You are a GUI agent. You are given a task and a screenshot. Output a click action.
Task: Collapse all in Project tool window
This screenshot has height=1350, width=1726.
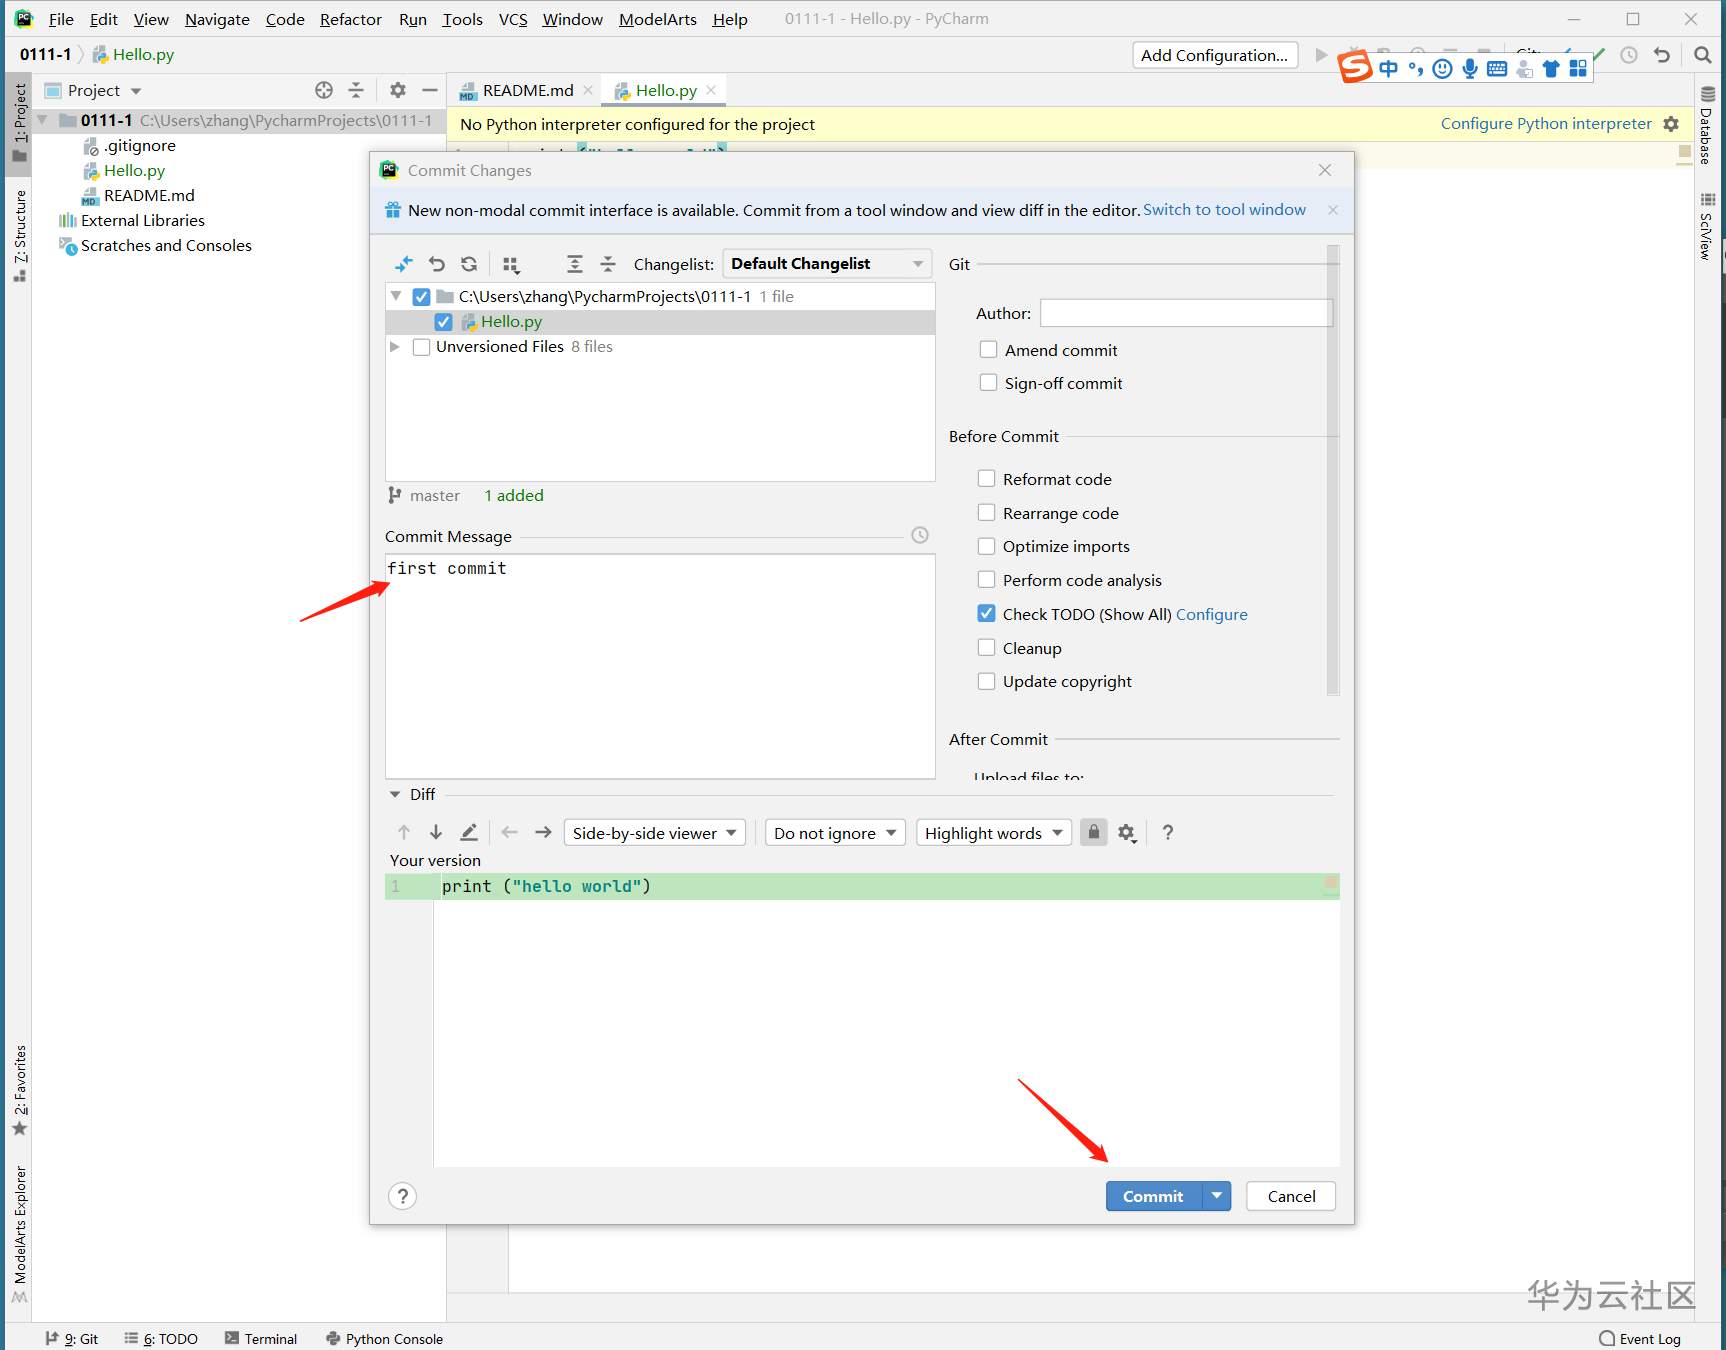tap(356, 90)
